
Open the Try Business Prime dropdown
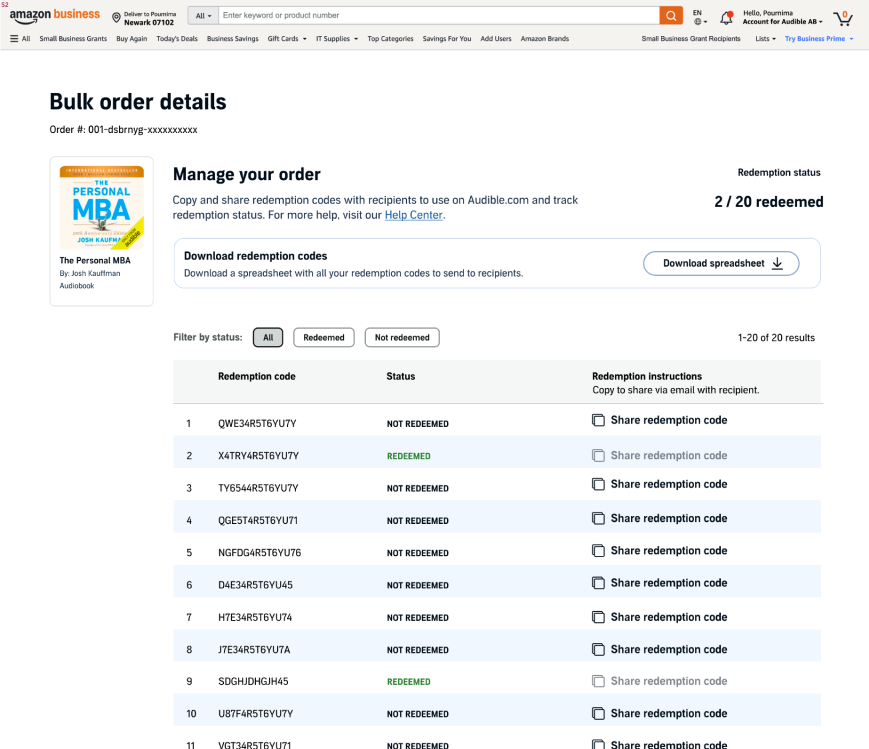(819, 39)
